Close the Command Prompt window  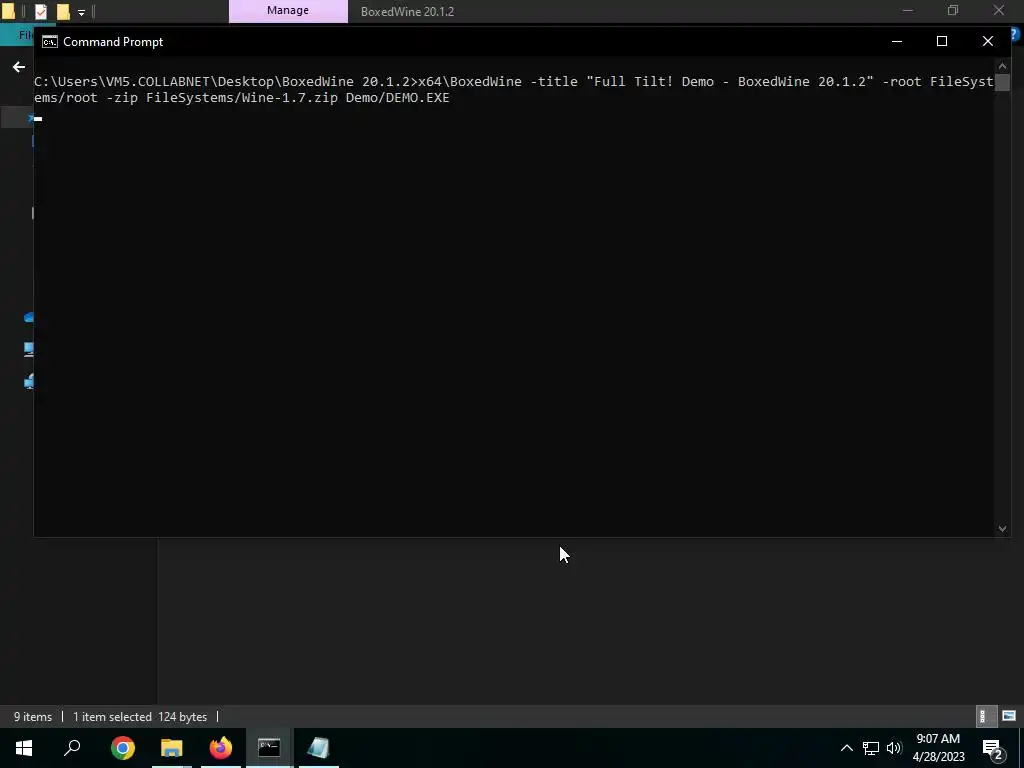(x=987, y=41)
